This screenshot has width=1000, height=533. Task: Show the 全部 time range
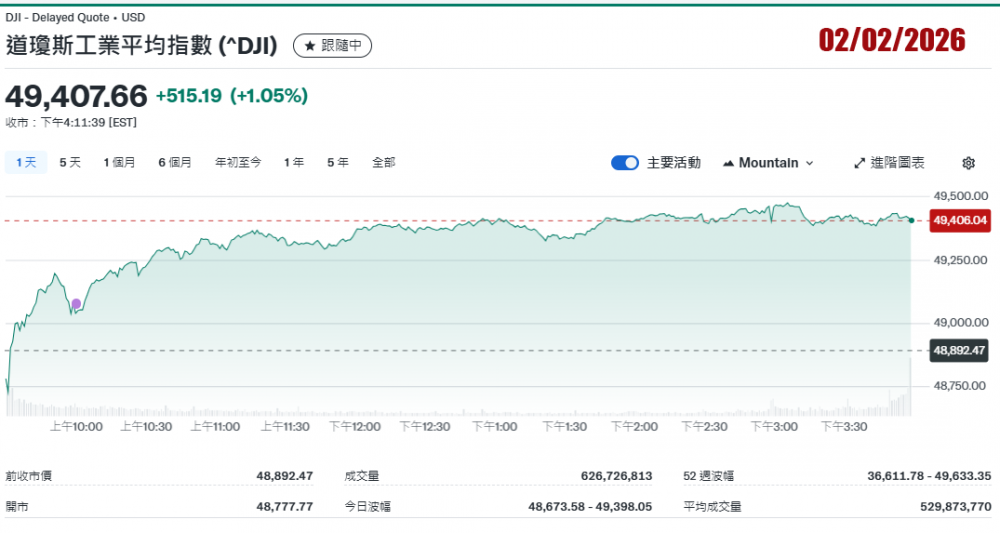[x=384, y=162]
